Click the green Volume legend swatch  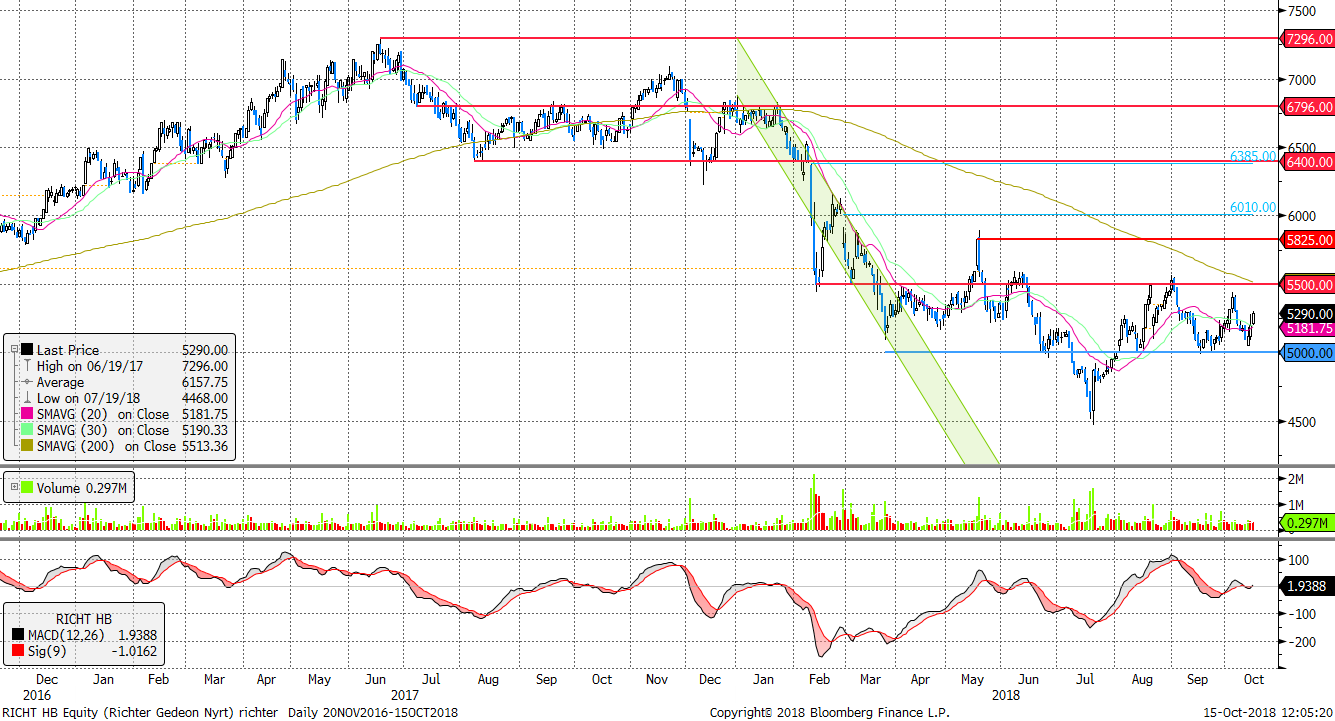27,488
